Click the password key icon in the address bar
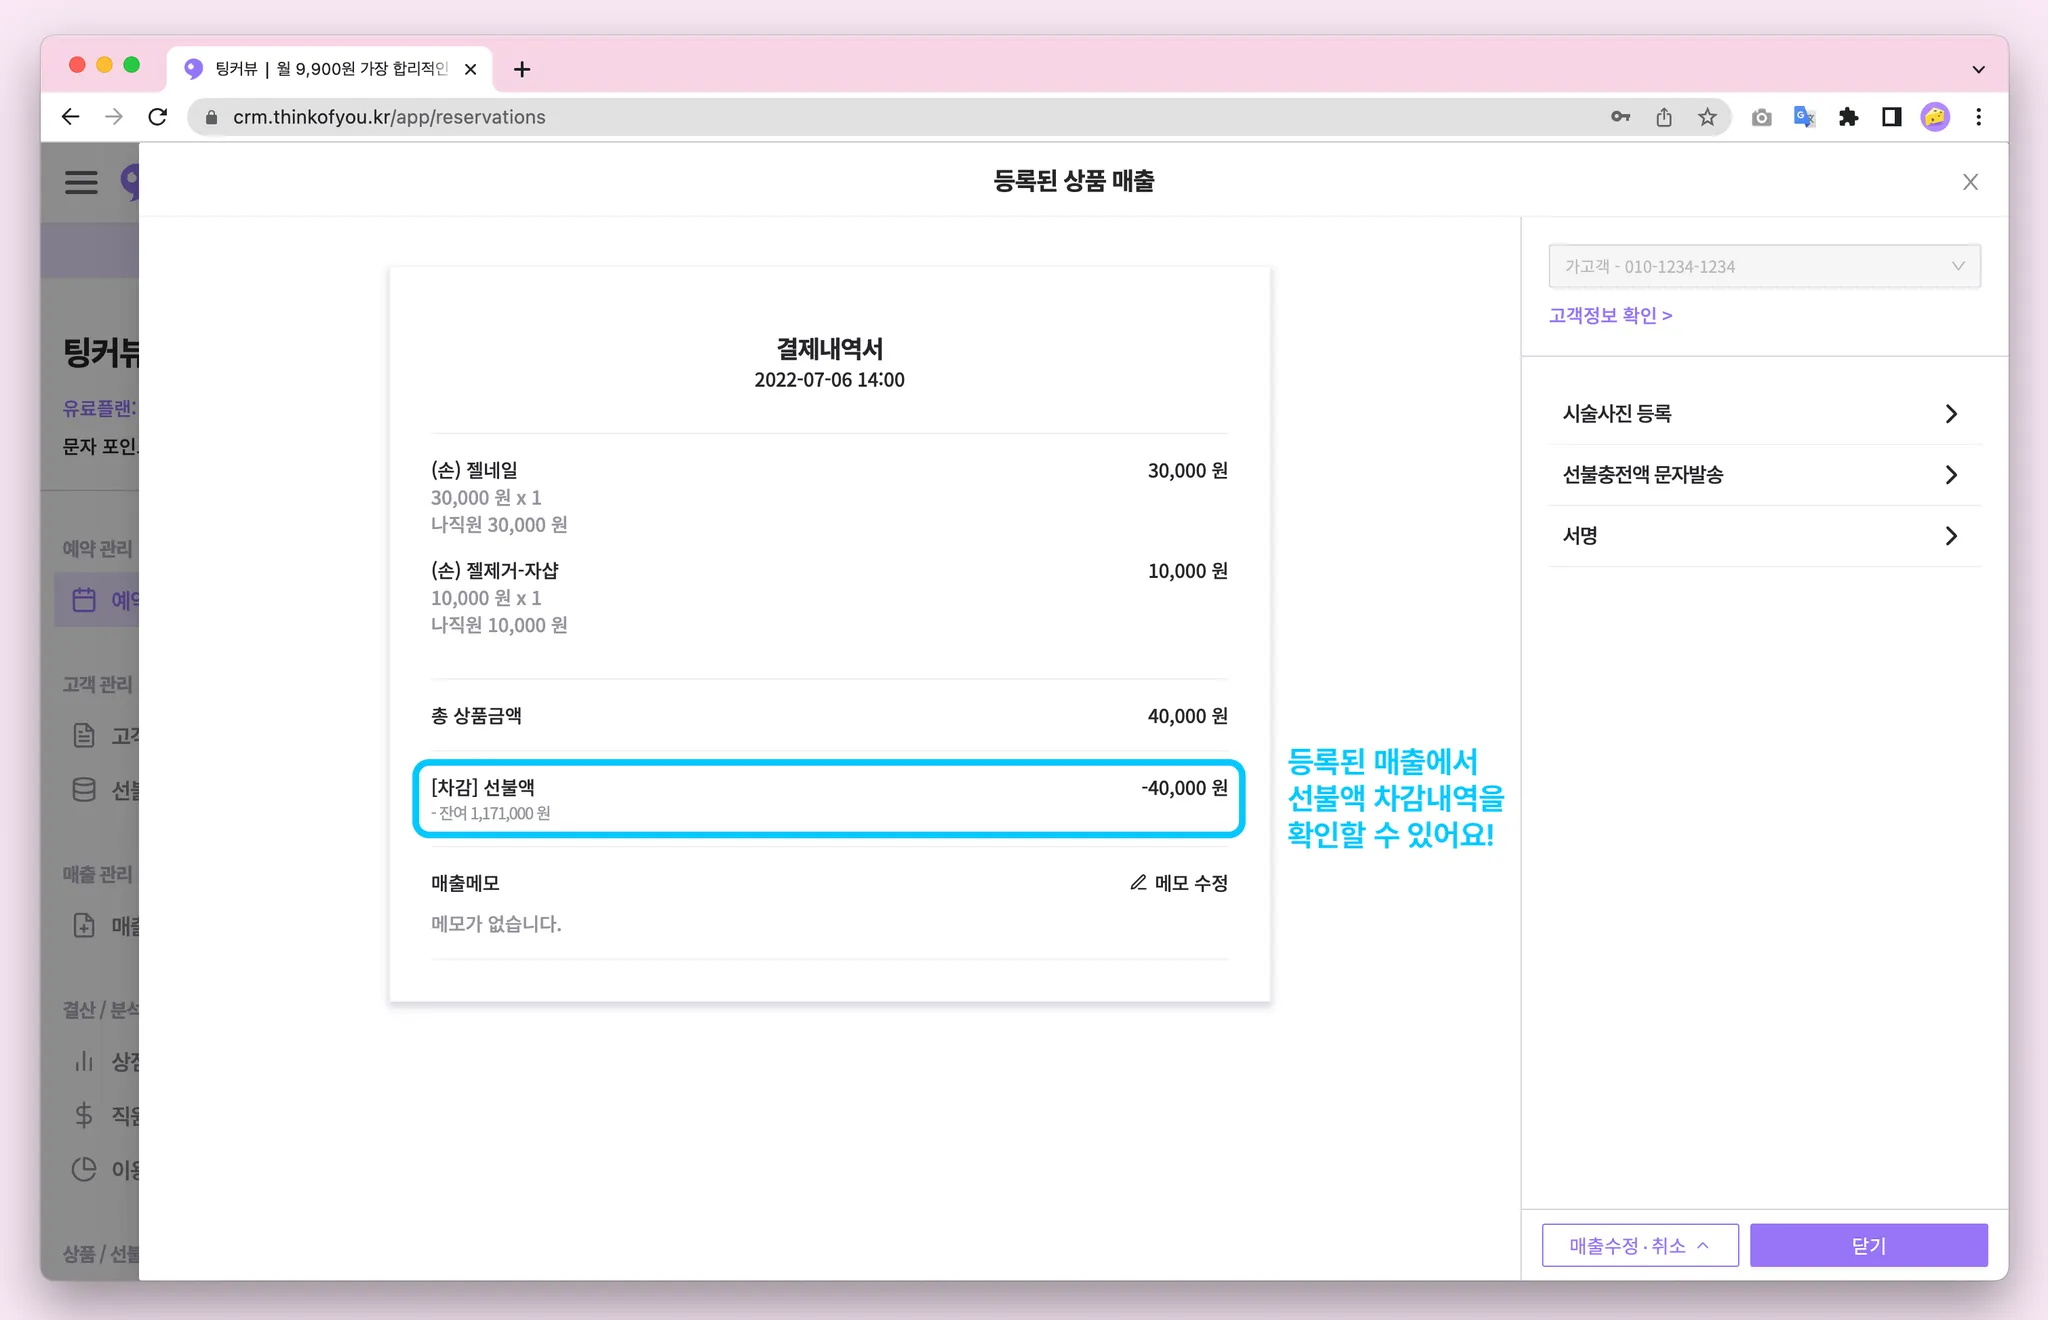Screen dimensions: 2048x1320 [x=1620, y=117]
